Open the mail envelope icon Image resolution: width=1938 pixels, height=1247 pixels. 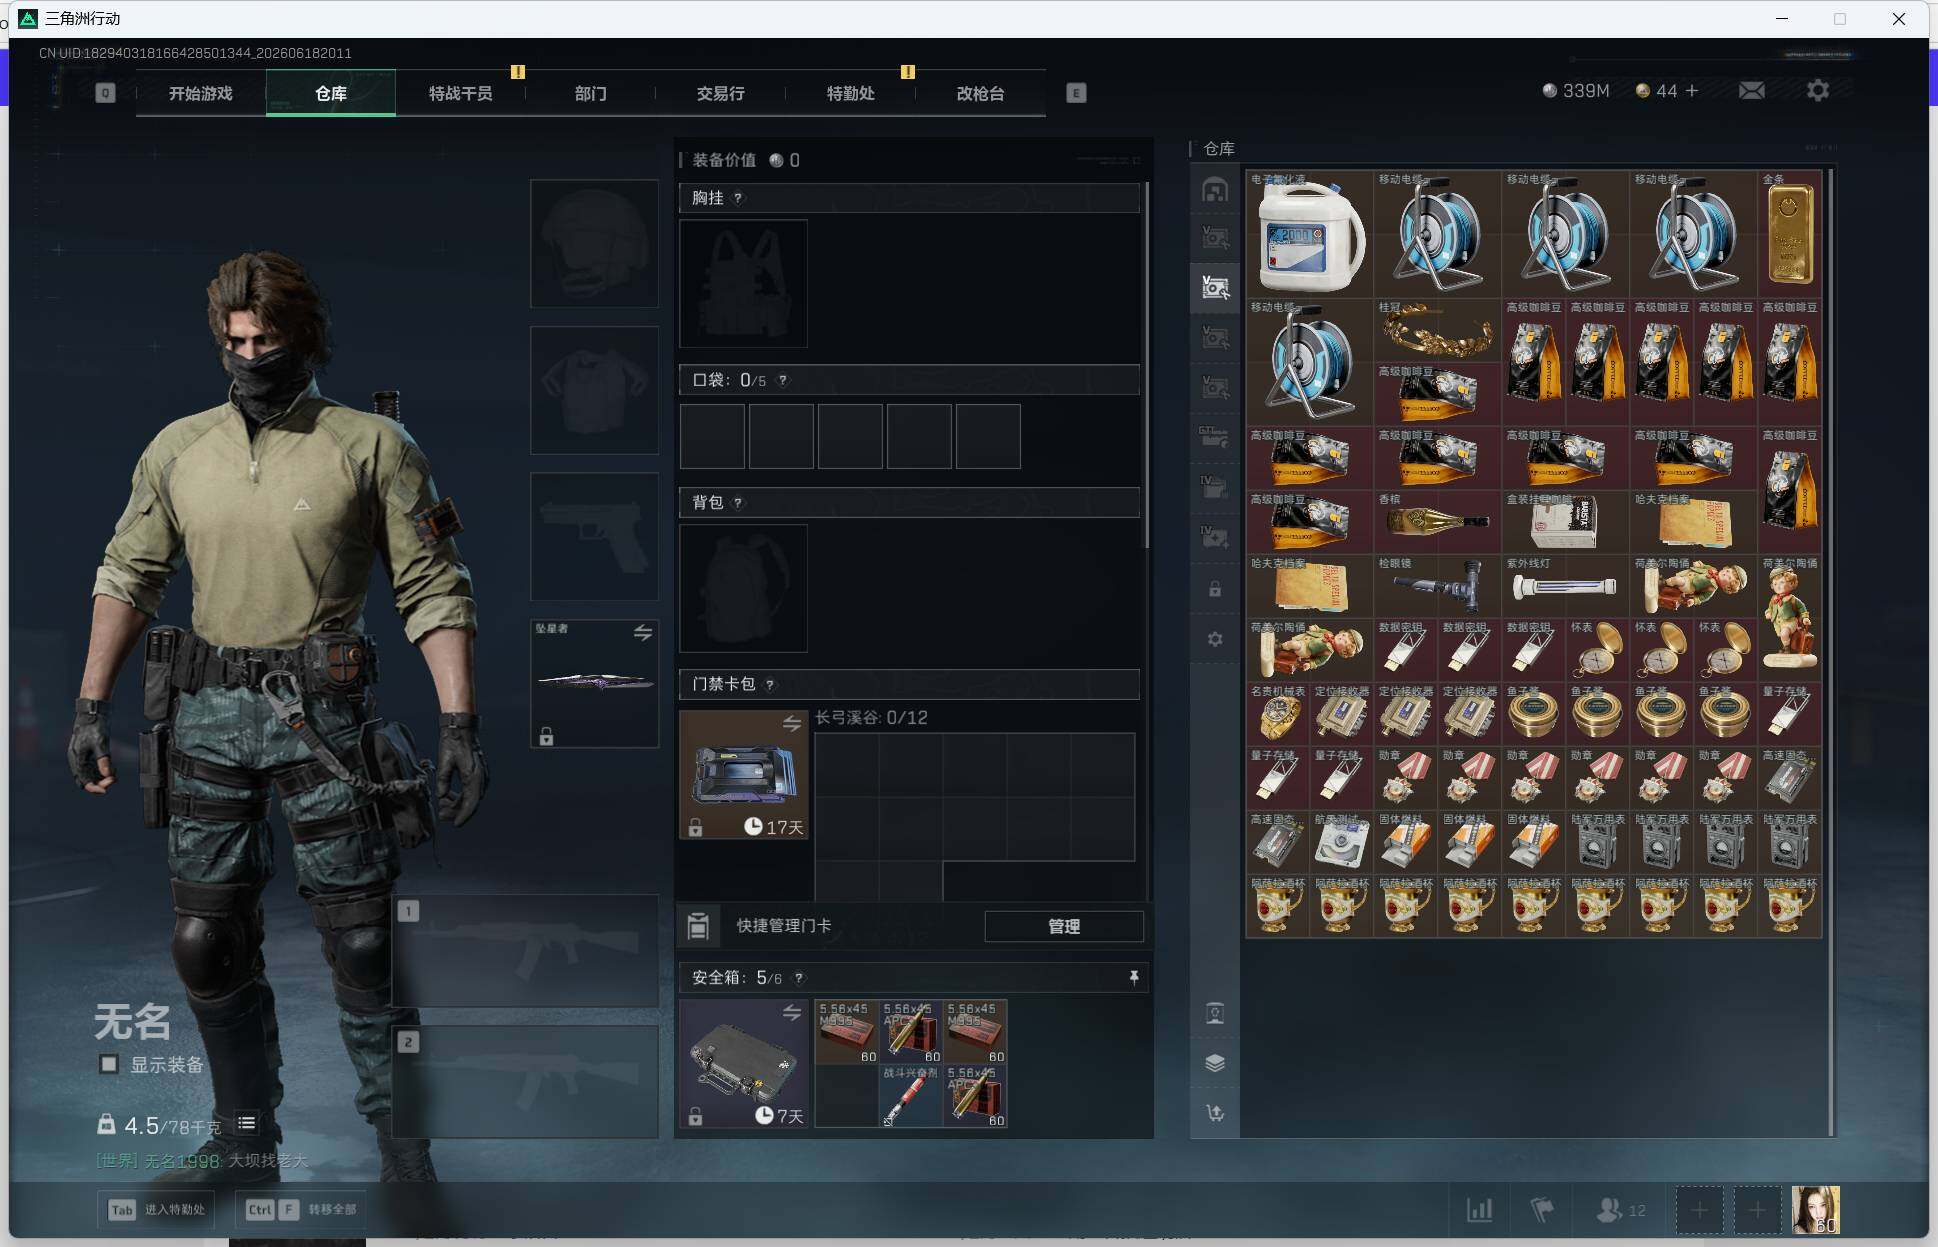point(1751,91)
